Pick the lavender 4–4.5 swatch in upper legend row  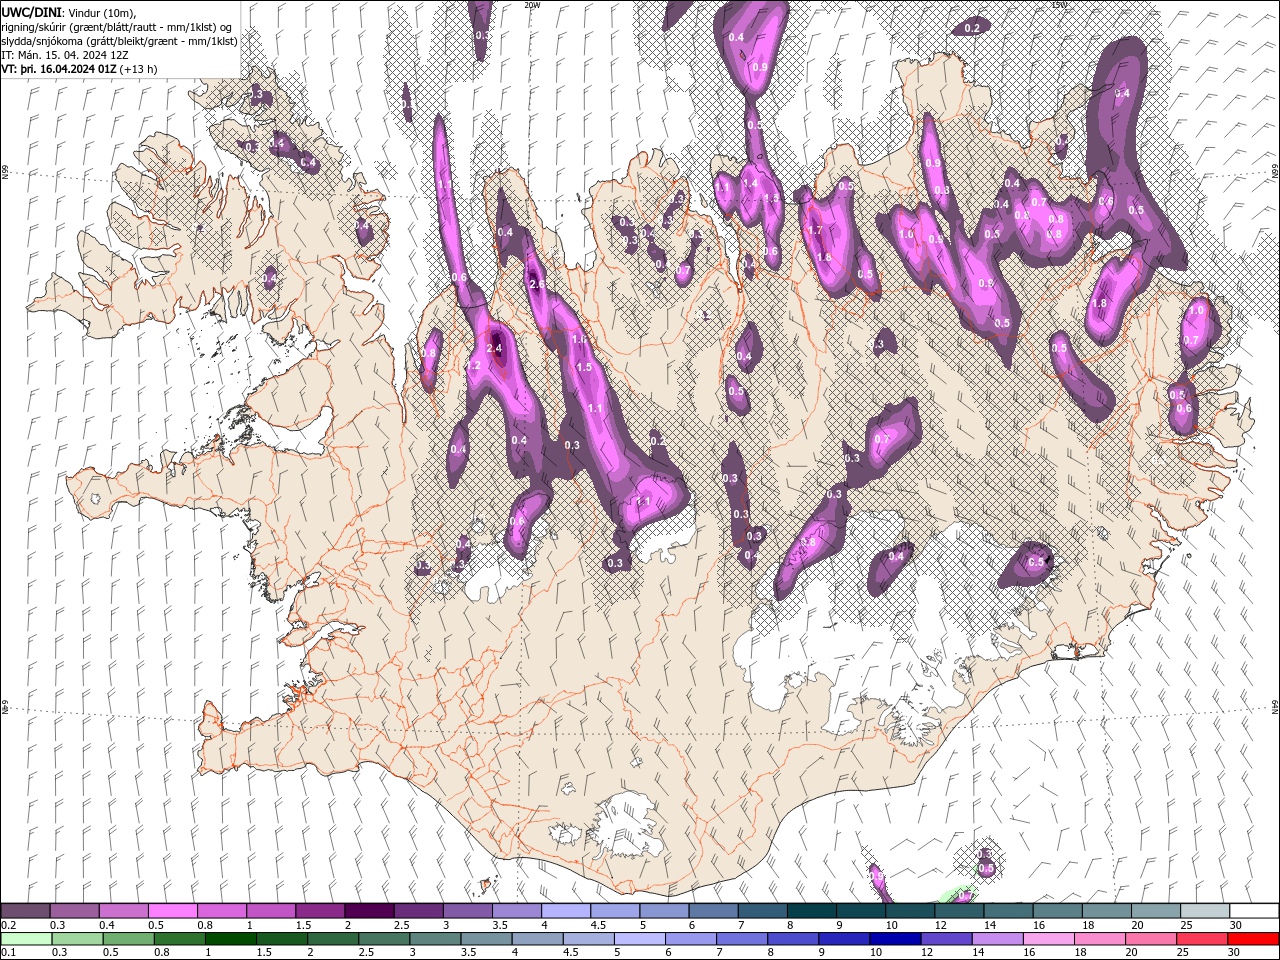point(566,911)
